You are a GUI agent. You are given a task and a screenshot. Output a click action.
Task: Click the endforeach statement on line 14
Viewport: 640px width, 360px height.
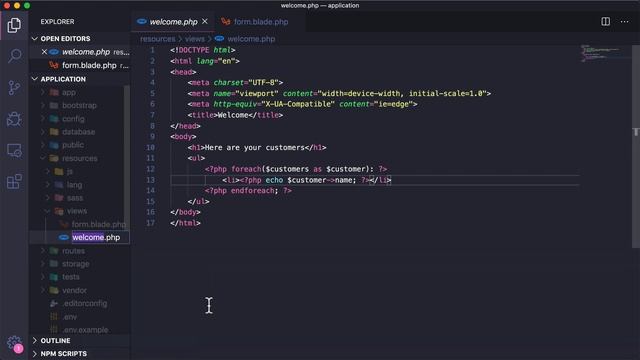point(248,191)
